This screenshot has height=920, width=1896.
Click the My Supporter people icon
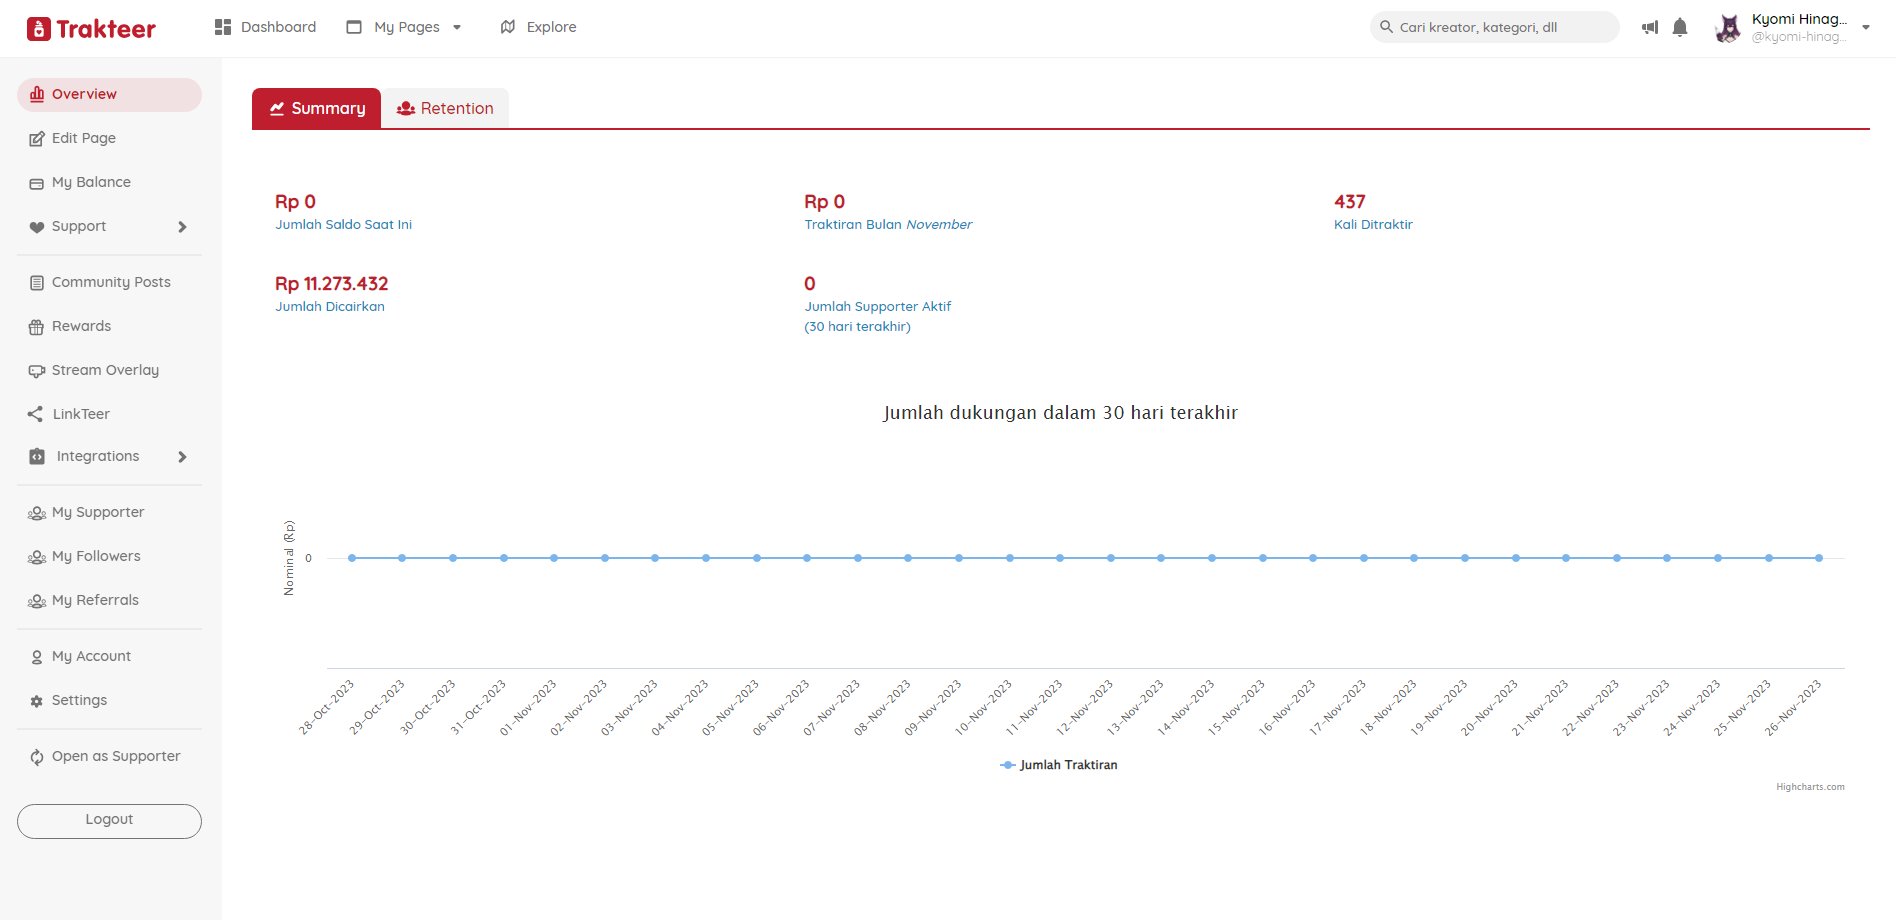tap(37, 513)
